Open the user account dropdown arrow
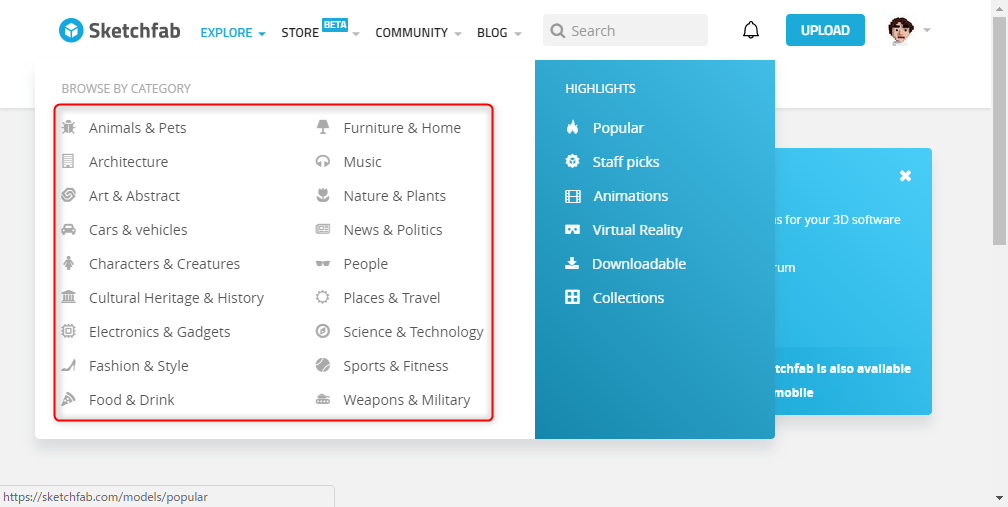The height and width of the screenshot is (507, 1008). [927, 30]
